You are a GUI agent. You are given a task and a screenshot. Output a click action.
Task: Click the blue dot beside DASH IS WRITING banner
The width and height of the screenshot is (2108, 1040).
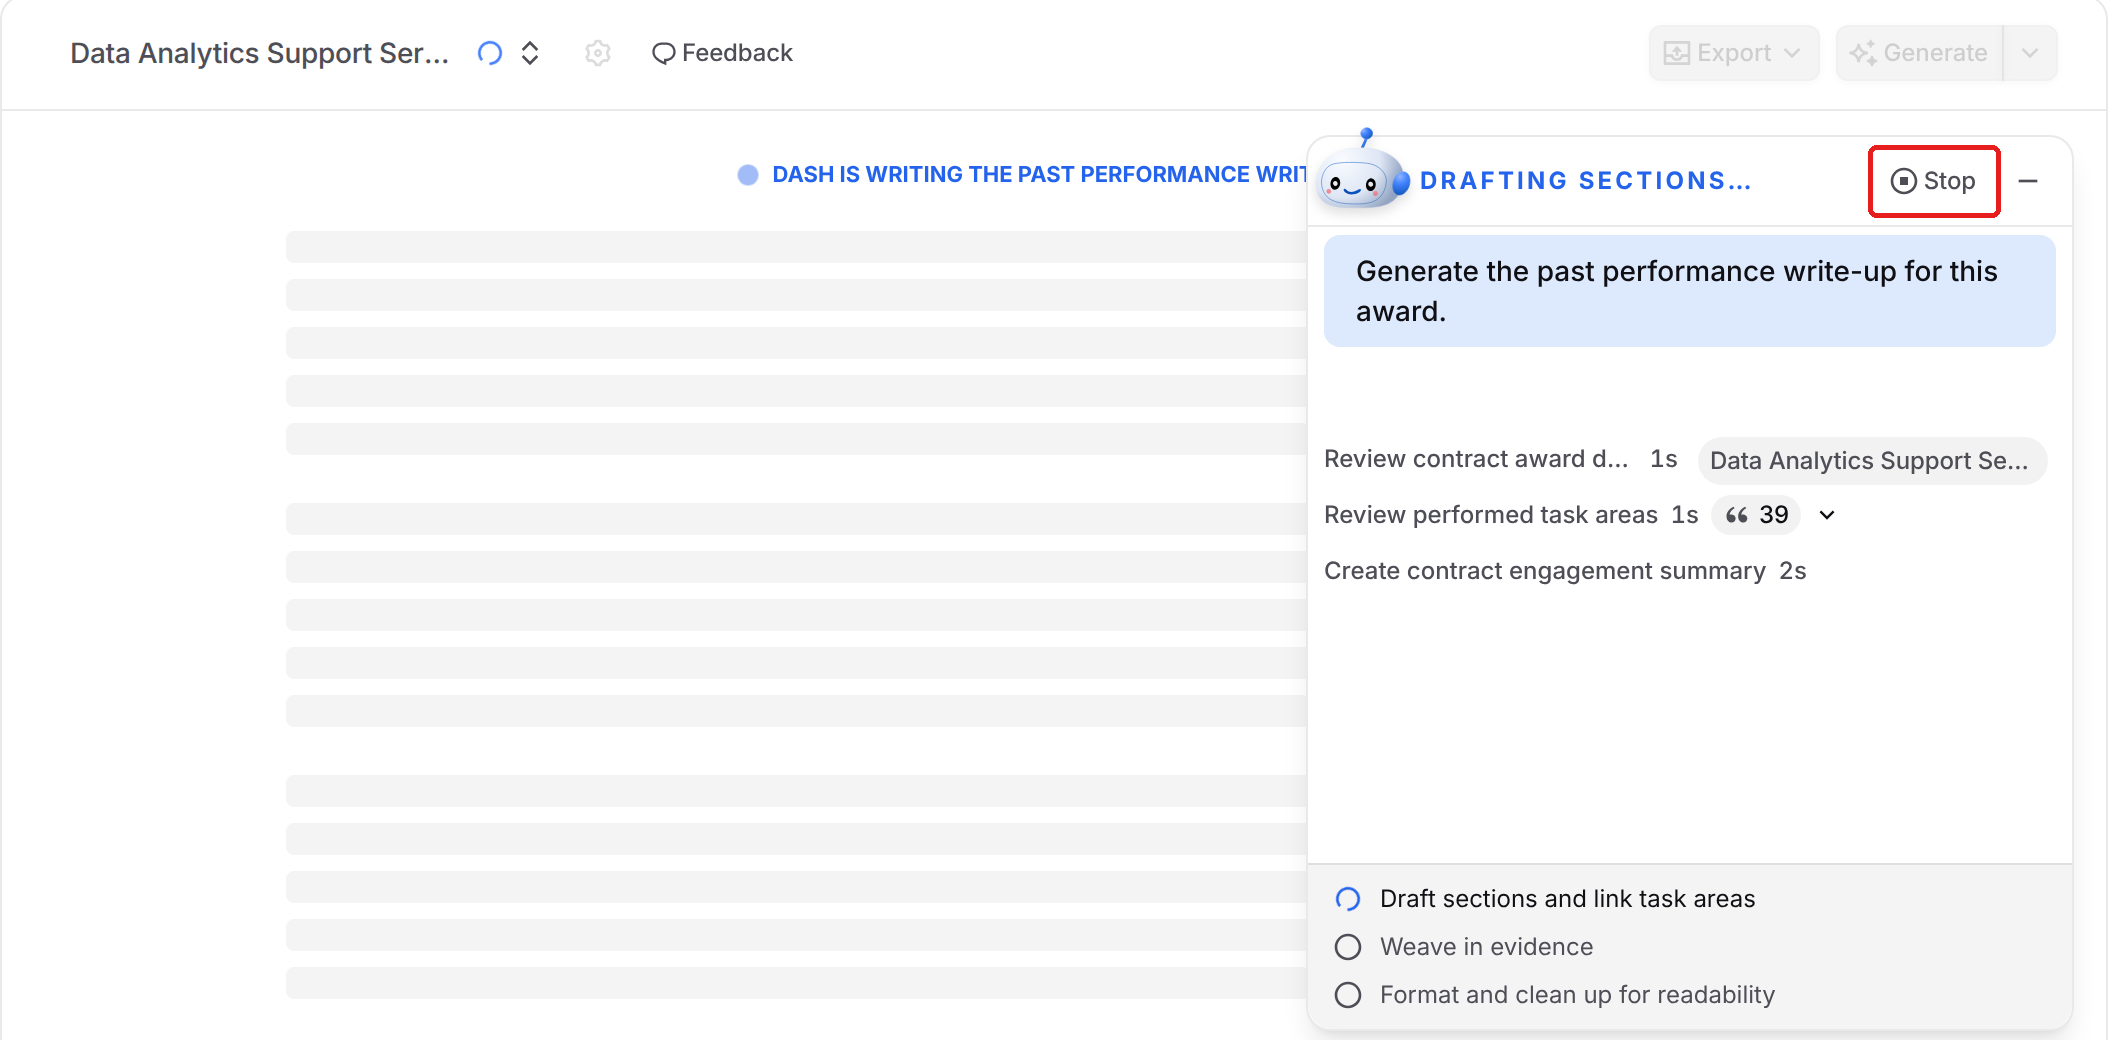748,175
